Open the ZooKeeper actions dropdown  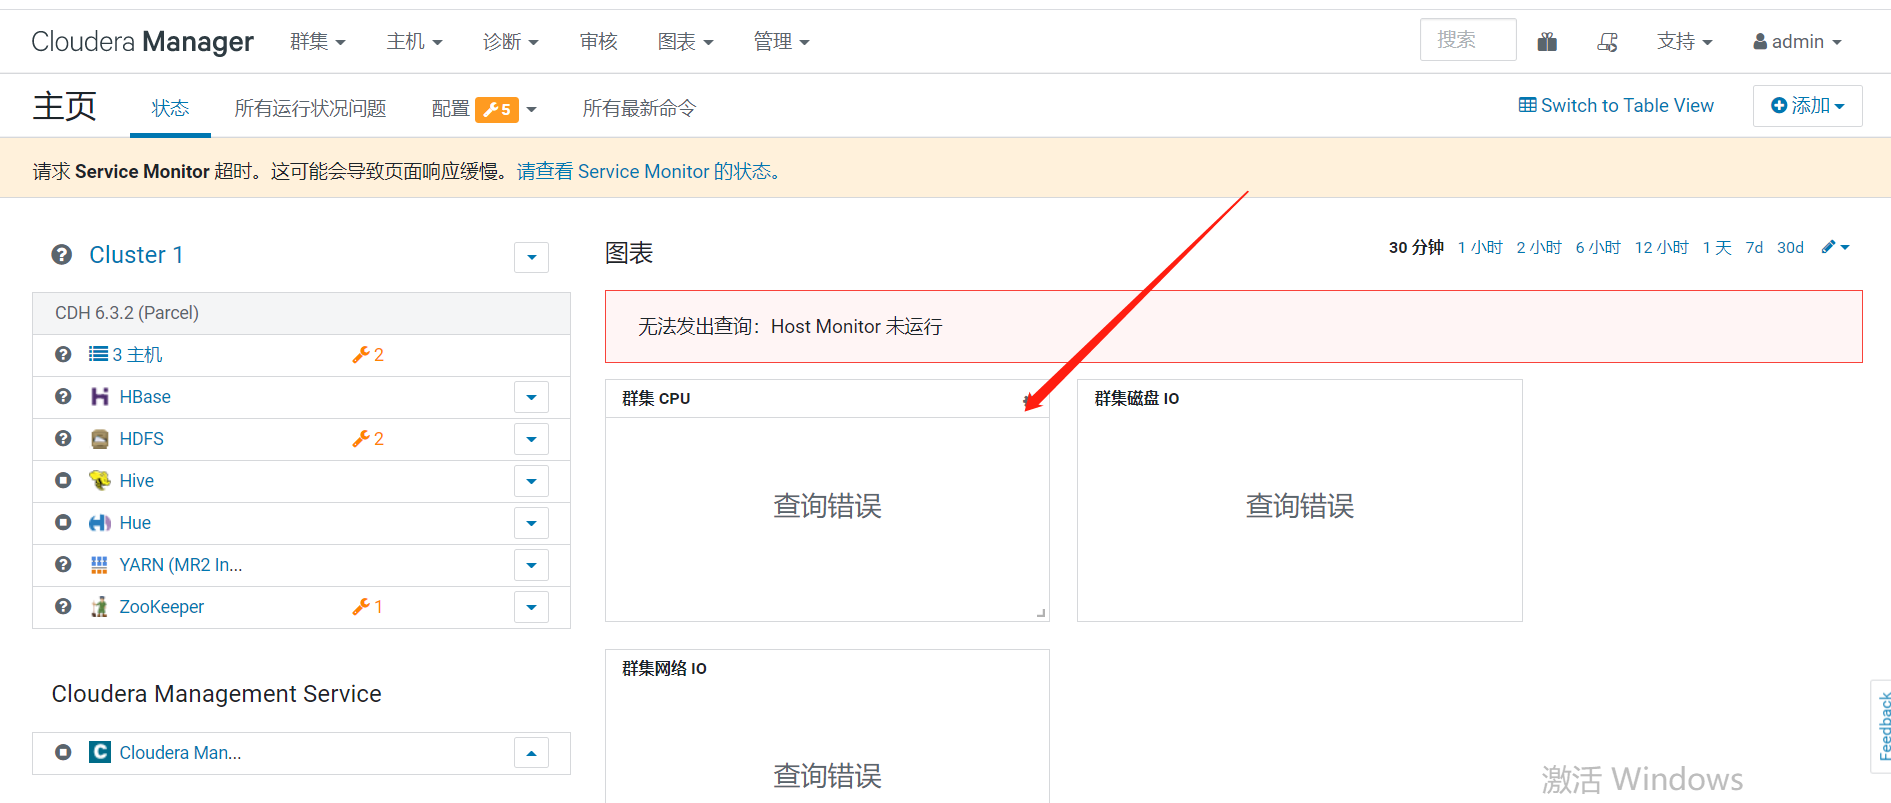coord(531,607)
